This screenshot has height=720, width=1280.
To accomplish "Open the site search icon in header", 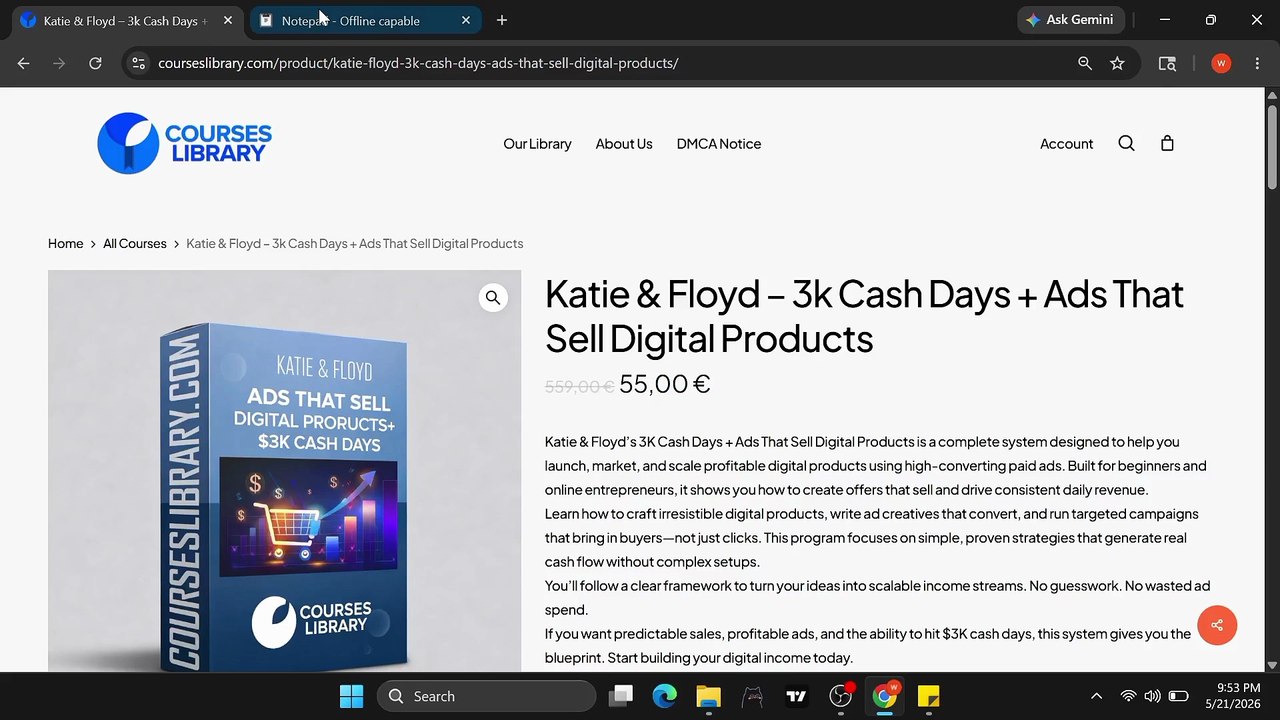I will click(1126, 143).
